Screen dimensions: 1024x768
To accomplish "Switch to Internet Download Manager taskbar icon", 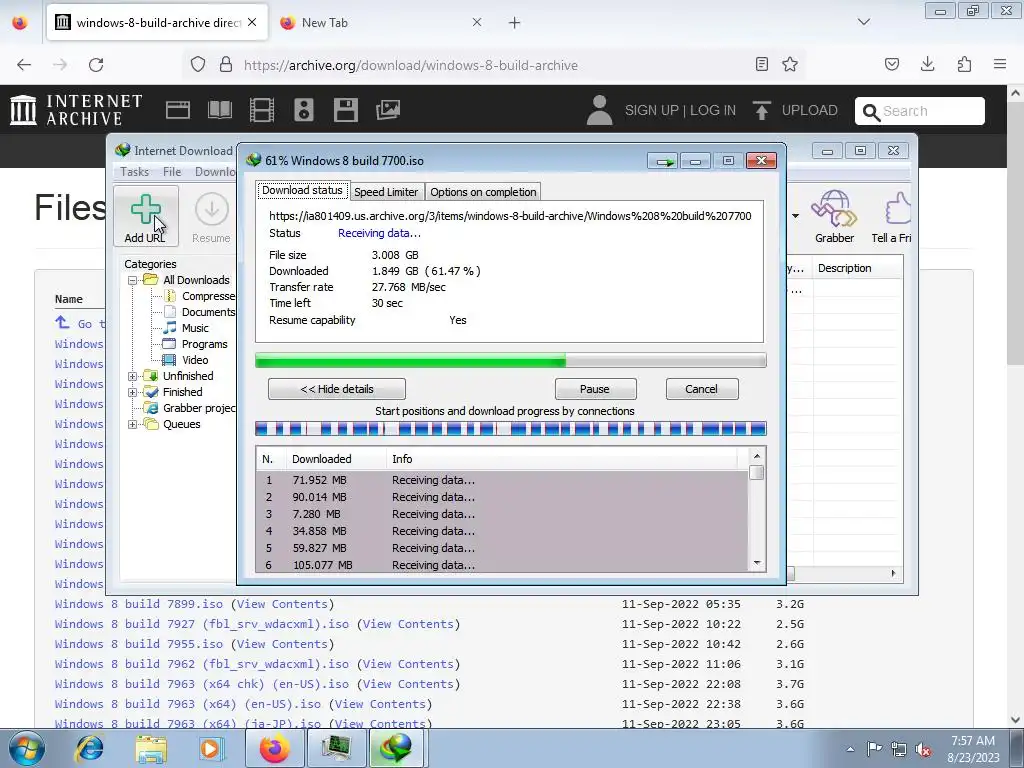I will (398, 748).
